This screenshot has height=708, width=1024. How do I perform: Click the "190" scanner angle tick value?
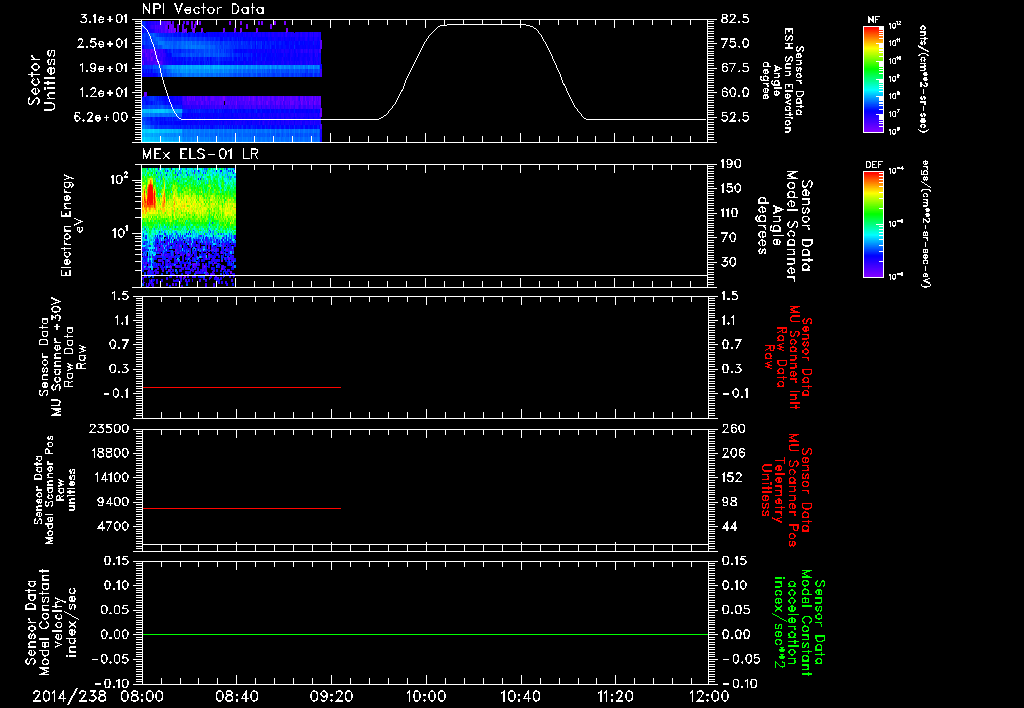[732, 164]
